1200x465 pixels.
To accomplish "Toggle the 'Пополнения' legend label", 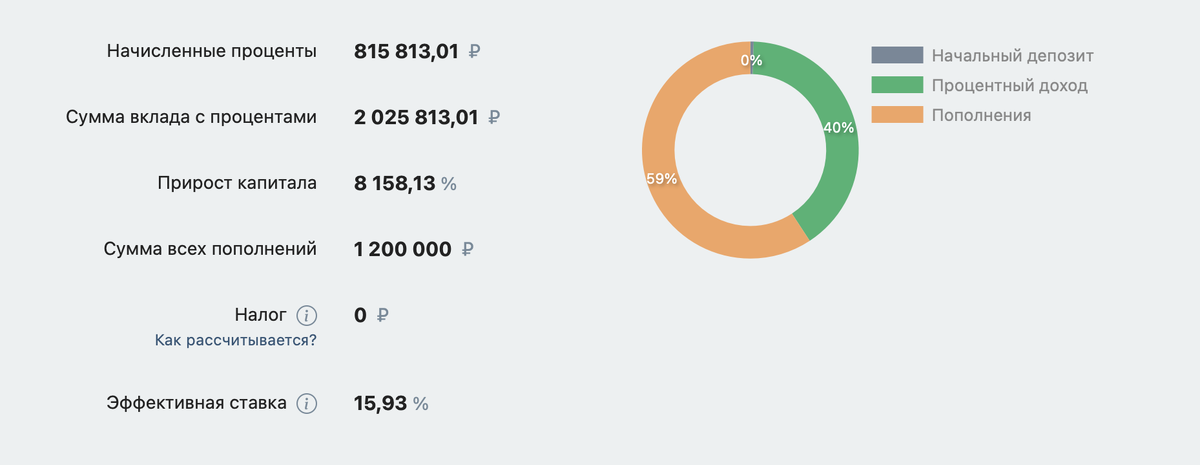I will click(x=981, y=116).
